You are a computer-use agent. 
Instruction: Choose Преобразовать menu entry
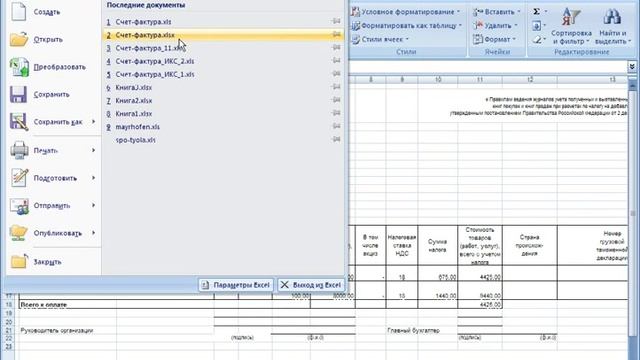(54, 67)
